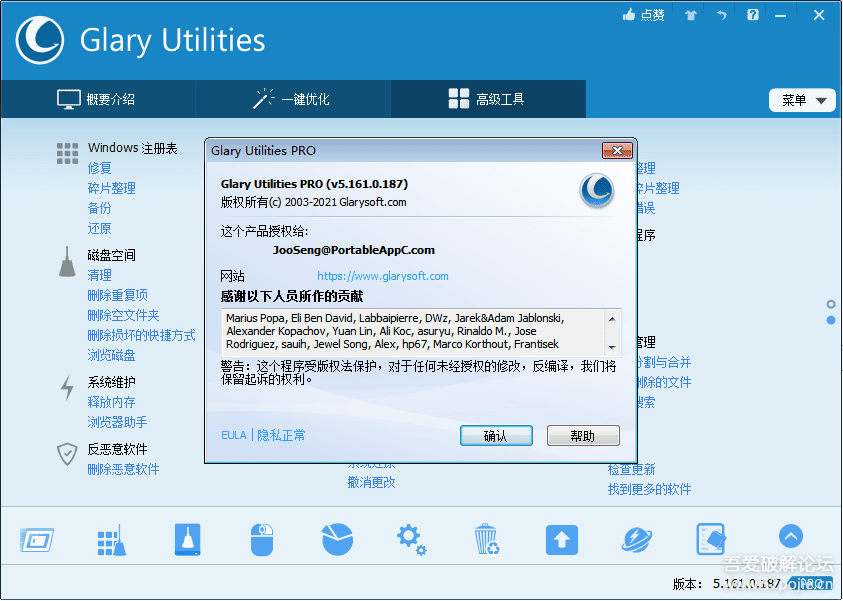The width and height of the screenshot is (843, 601).
Task: Launch the registry cleaner grid-and-broom dock icon
Action: coord(112,540)
